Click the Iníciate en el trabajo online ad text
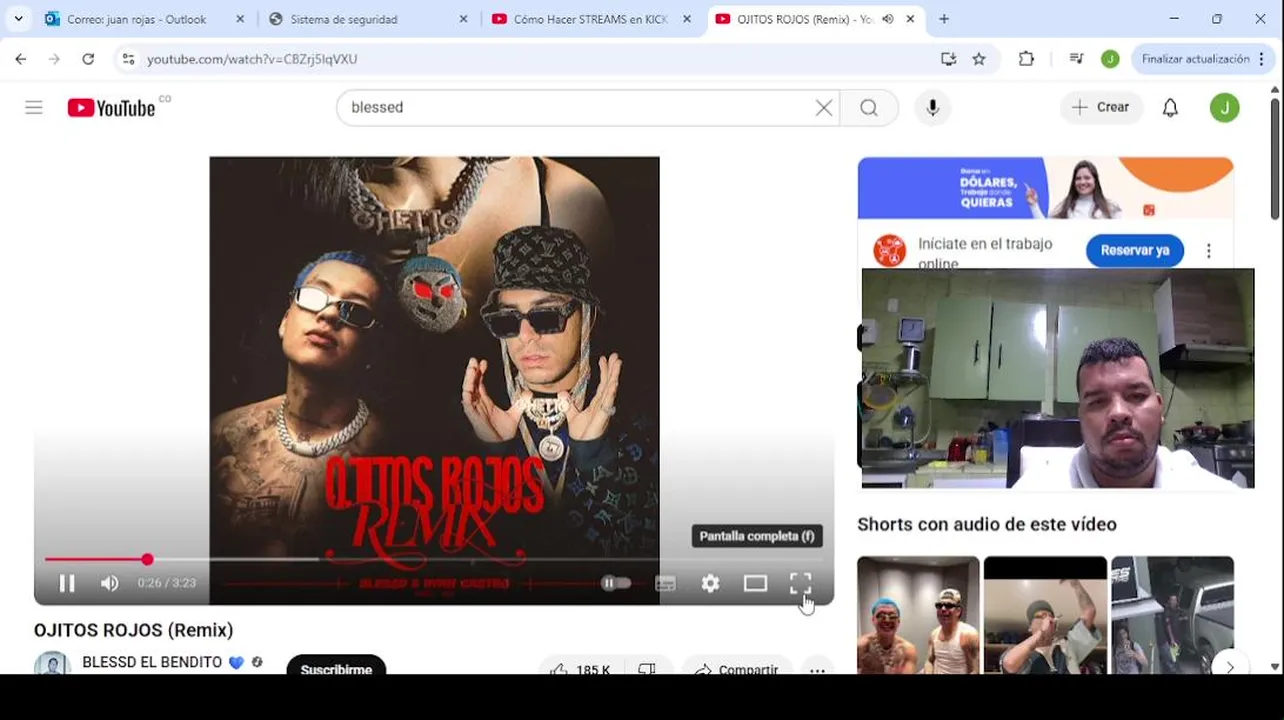This screenshot has width=1284, height=720. 985,253
